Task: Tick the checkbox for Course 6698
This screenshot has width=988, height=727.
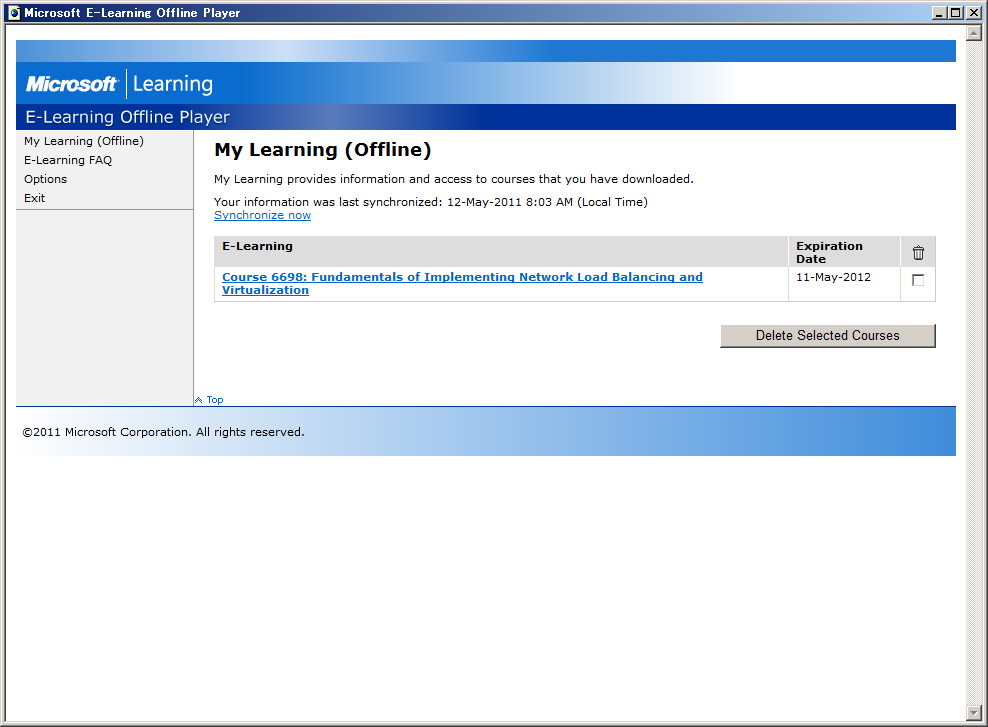Action: click(918, 280)
